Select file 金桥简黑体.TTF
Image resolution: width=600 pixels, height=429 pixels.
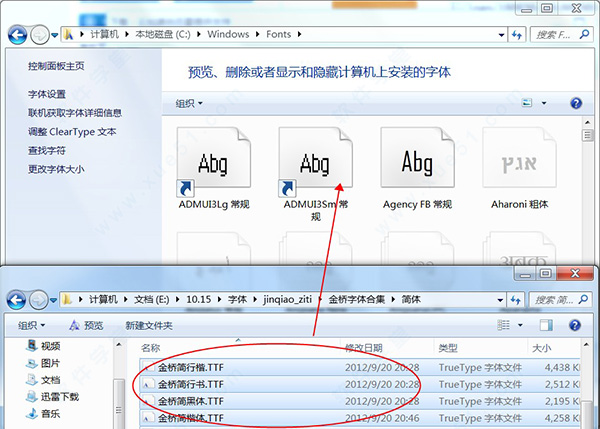[360, 401]
